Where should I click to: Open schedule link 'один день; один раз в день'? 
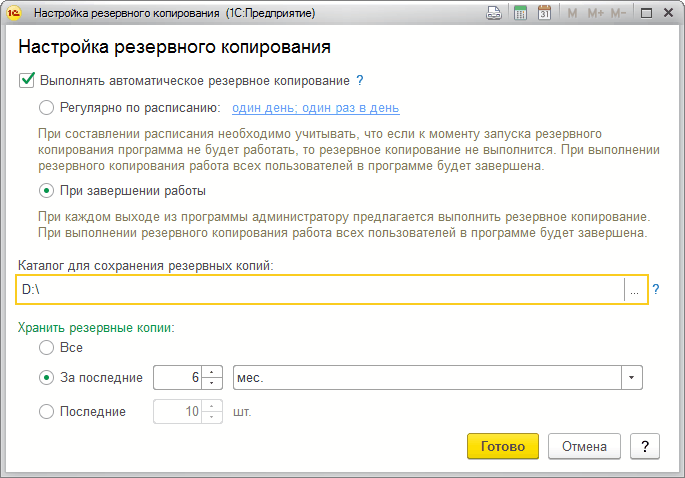point(316,108)
